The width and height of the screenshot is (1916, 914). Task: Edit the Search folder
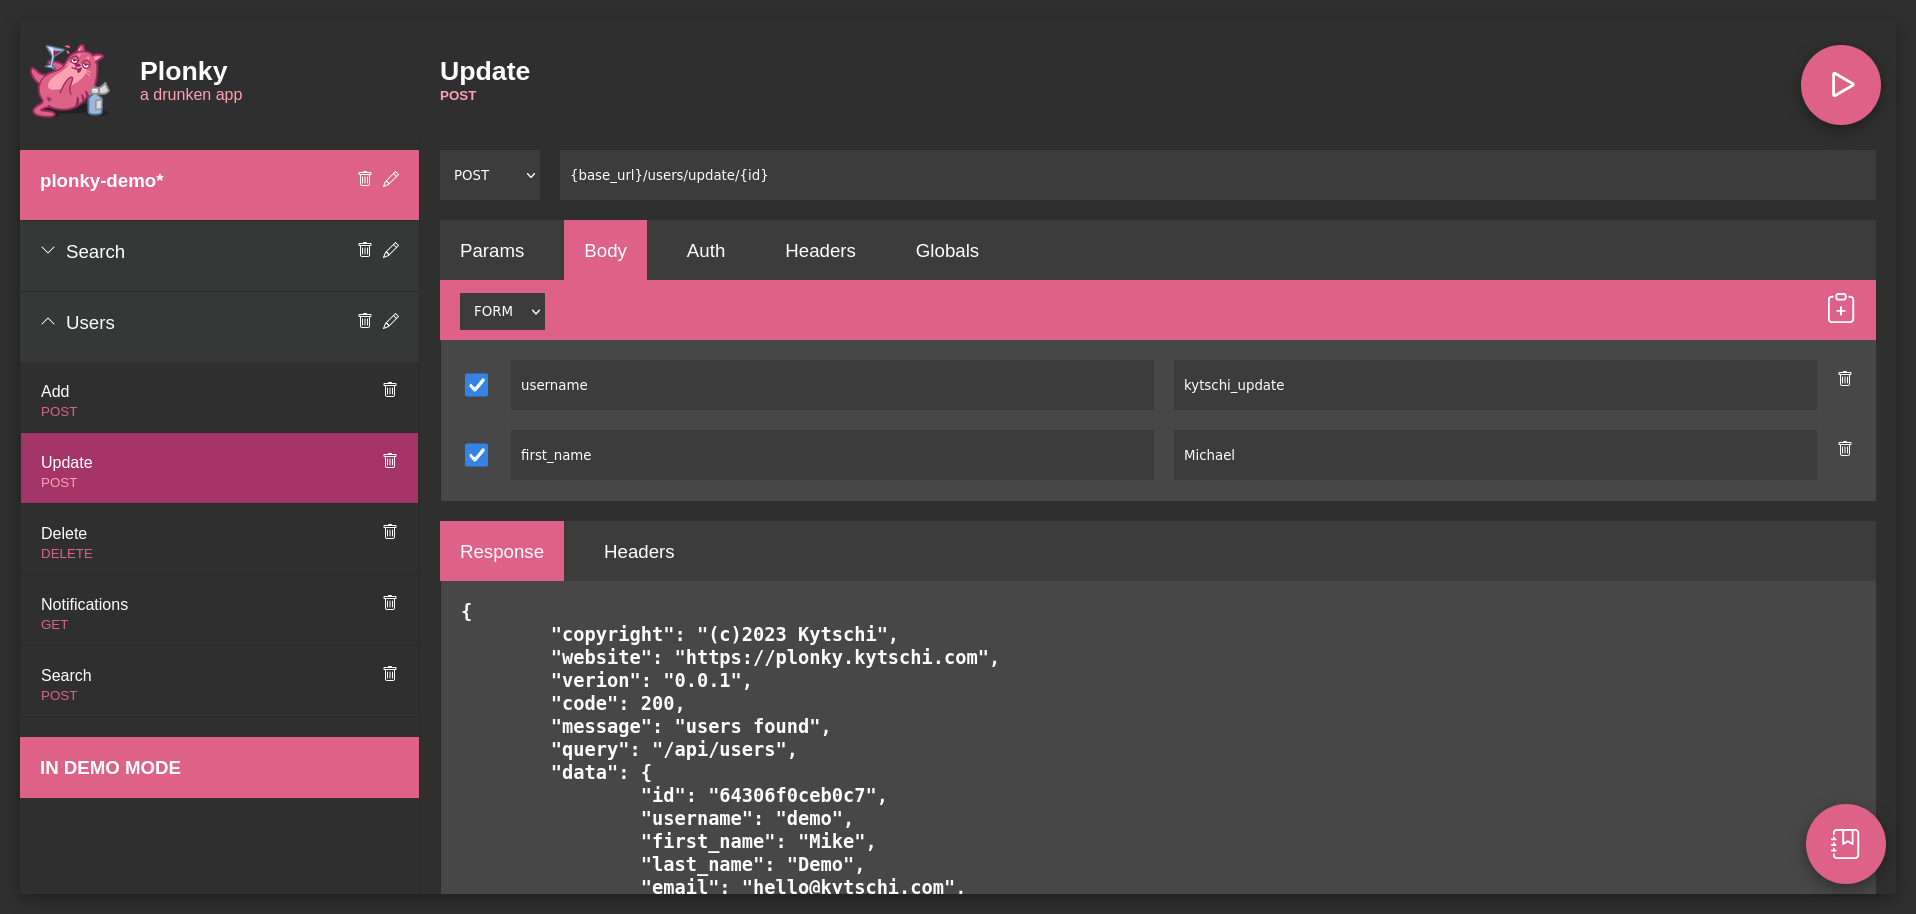391,250
